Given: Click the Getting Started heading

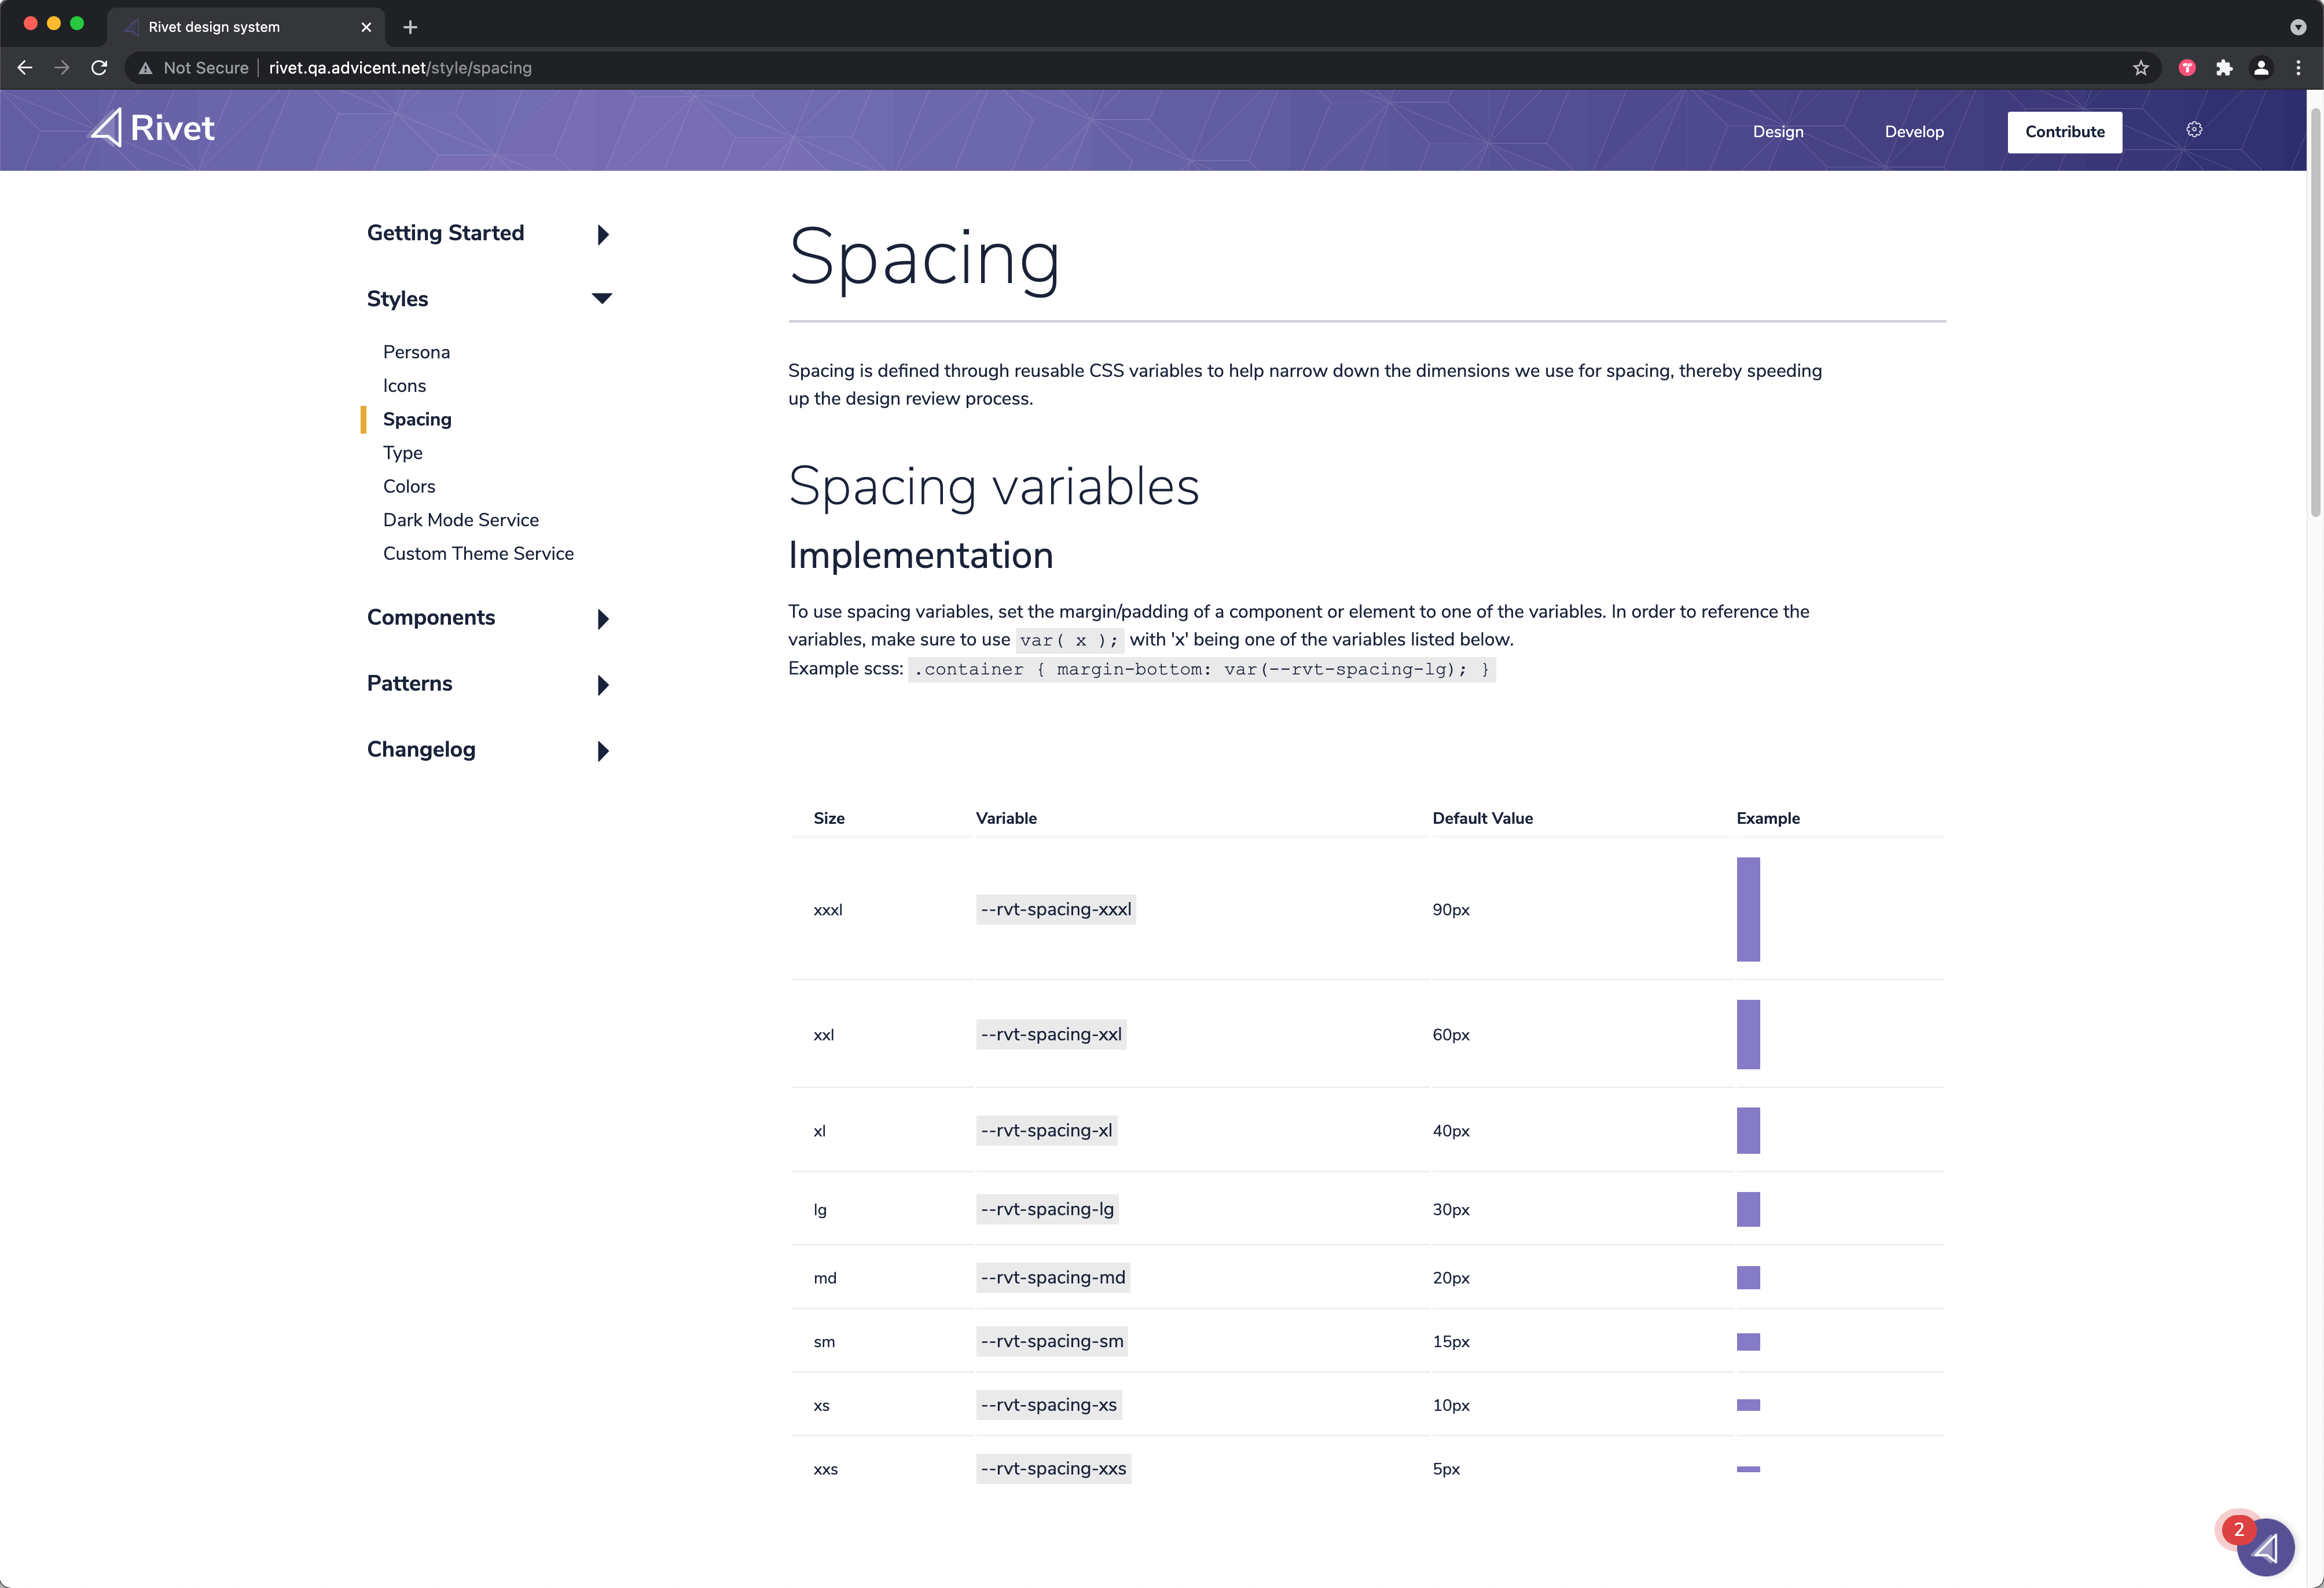Looking at the screenshot, I should point(445,233).
